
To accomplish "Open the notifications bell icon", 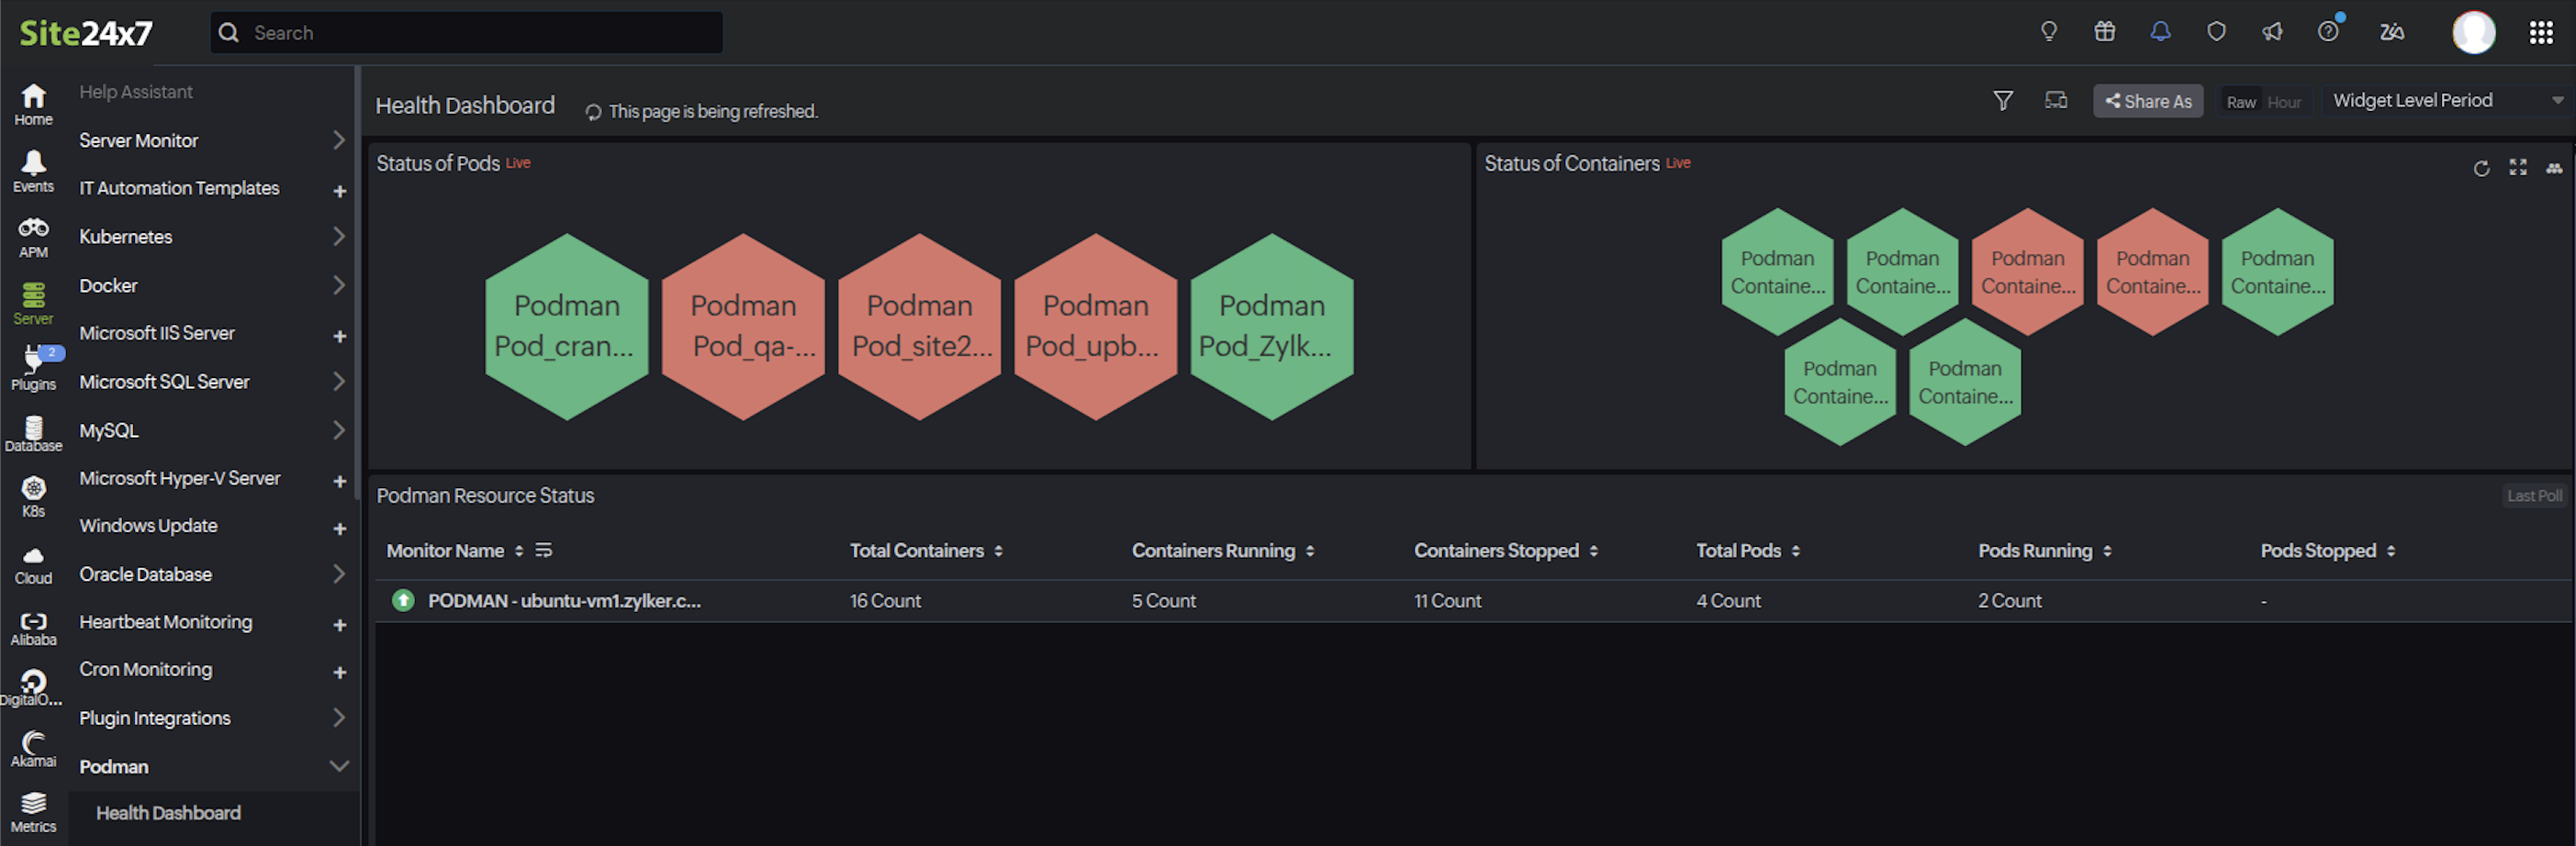I will (2161, 32).
